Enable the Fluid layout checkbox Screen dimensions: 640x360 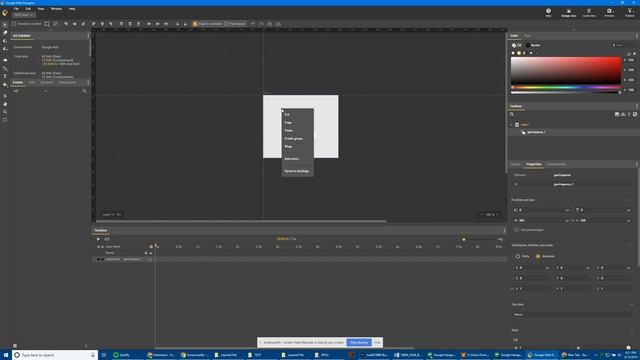(227, 24)
